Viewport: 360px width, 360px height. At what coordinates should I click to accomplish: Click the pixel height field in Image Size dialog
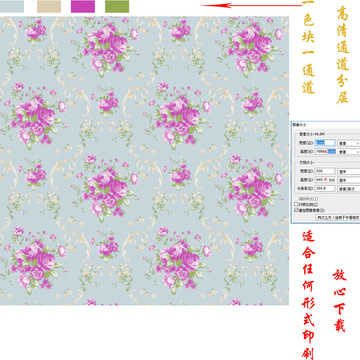325,151
